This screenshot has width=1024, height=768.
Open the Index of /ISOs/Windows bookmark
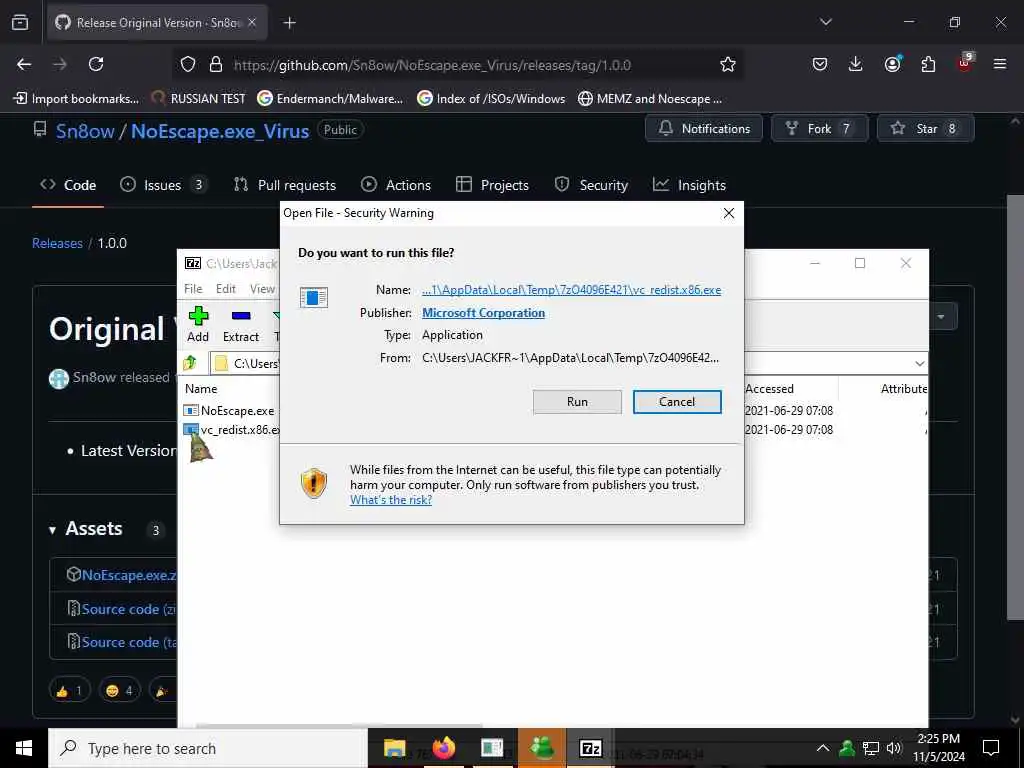pyautogui.click(x=491, y=99)
